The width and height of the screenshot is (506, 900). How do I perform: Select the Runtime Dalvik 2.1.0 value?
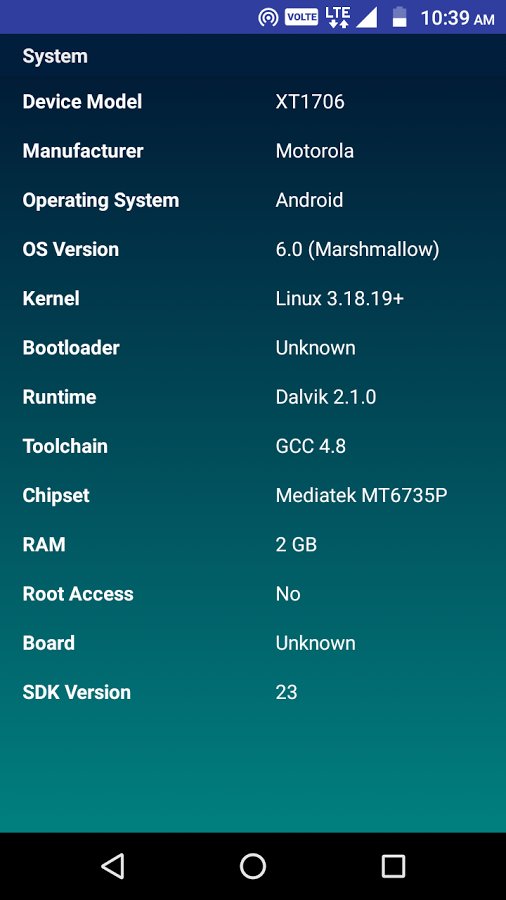click(x=326, y=397)
